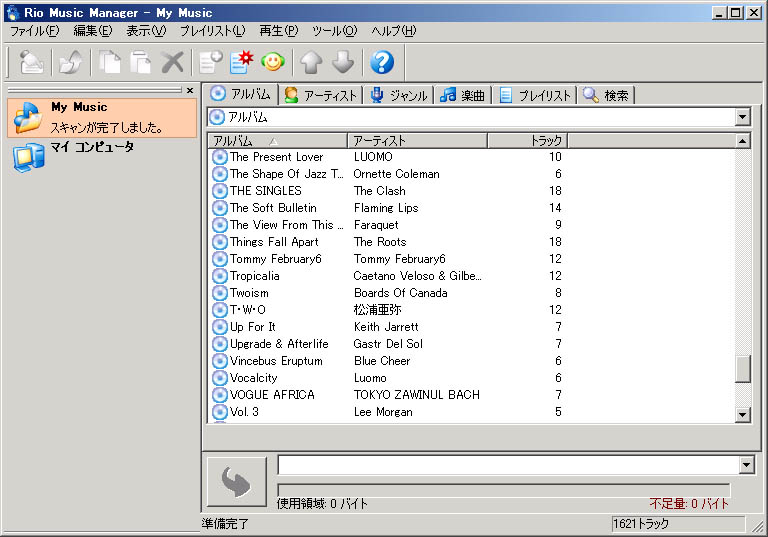This screenshot has width=768, height=537.
Task: Select album Tommy February6
Action: [x=276, y=259]
